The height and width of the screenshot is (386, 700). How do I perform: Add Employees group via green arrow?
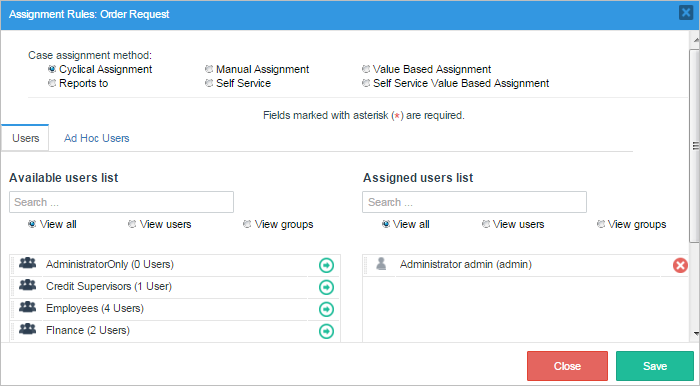326,309
